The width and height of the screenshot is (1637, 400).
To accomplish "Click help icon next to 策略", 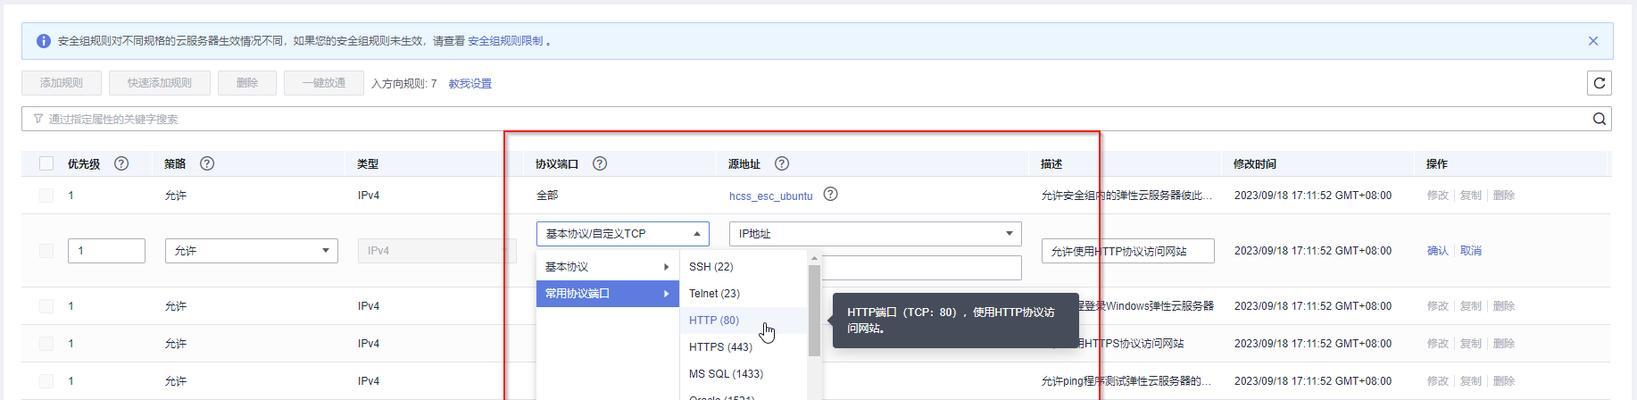I will 207,163.
